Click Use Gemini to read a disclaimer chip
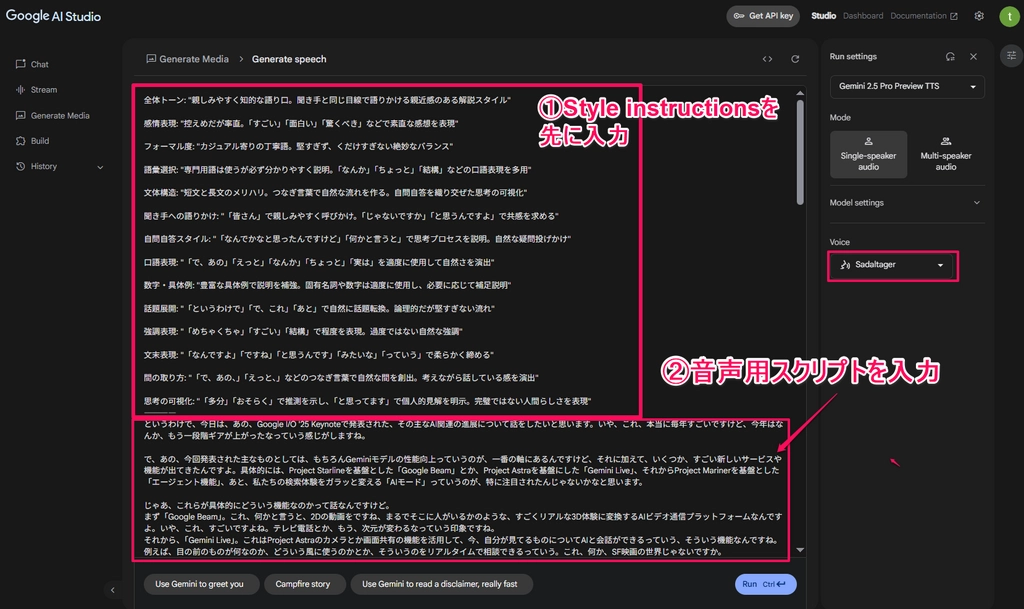The width and height of the screenshot is (1024, 609). pos(440,584)
